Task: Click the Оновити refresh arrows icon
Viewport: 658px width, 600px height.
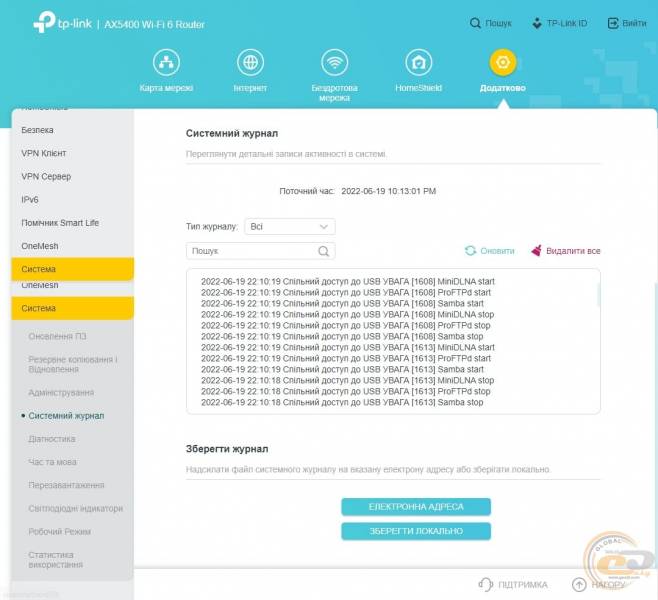Action: pyautogui.click(x=470, y=250)
